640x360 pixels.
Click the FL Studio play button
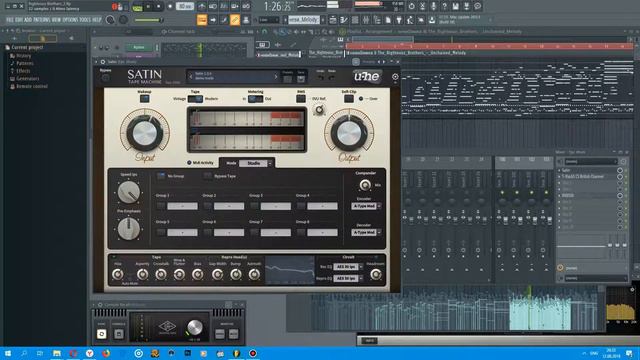149,7
